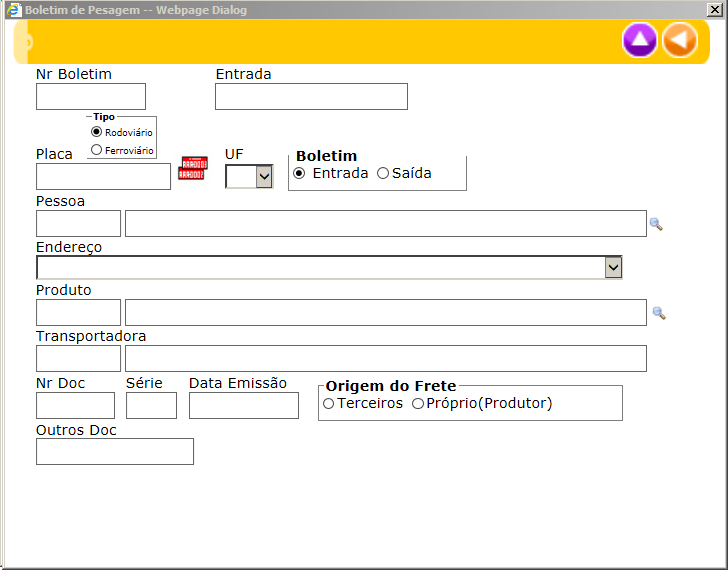Open the UF dropdown
The width and height of the screenshot is (728, 570).
coord(264,177)
